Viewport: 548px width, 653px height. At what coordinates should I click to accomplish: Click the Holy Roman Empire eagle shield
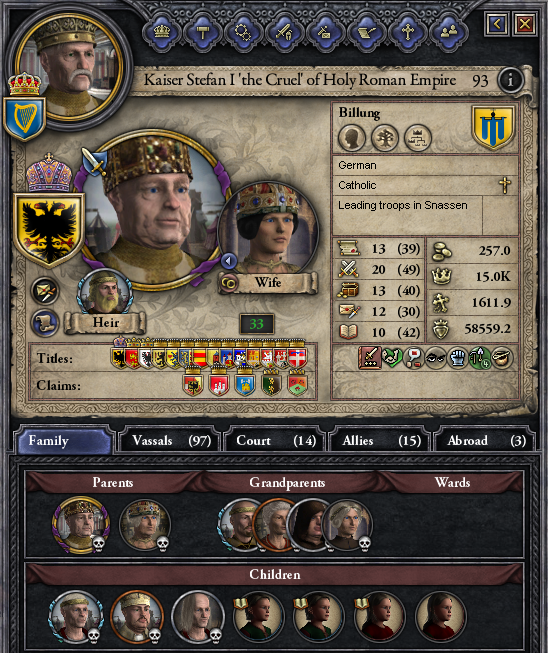click(49, 229)
